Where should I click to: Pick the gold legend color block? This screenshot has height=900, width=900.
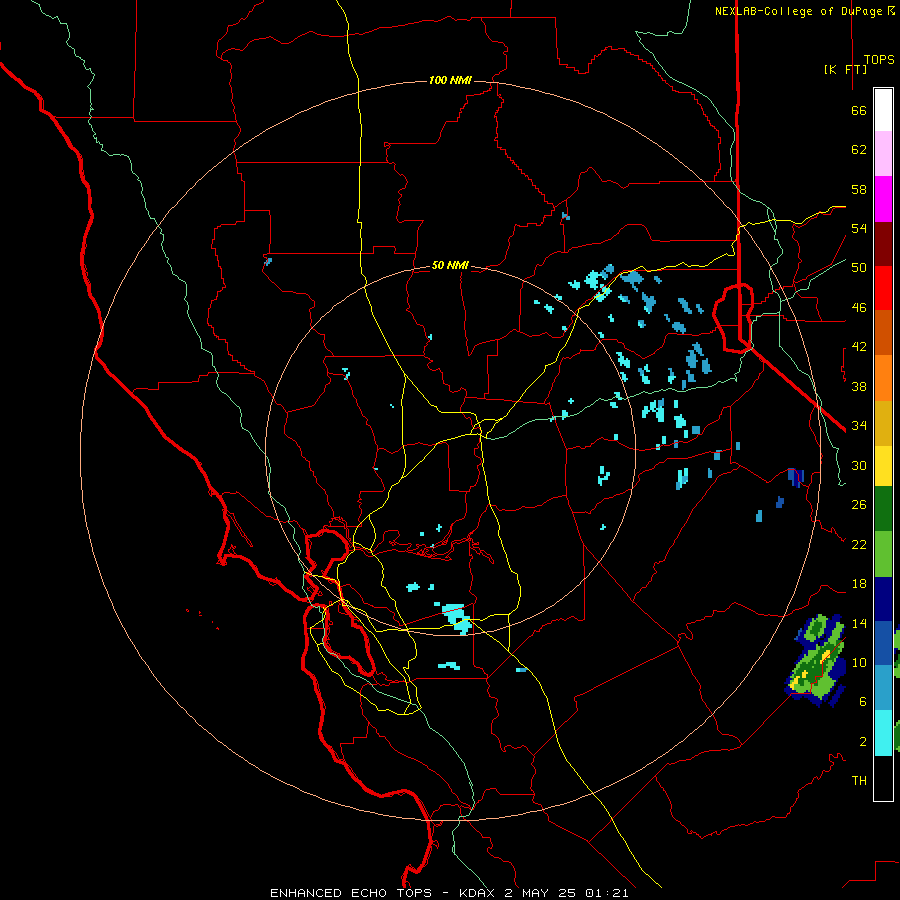coord(883,423)
